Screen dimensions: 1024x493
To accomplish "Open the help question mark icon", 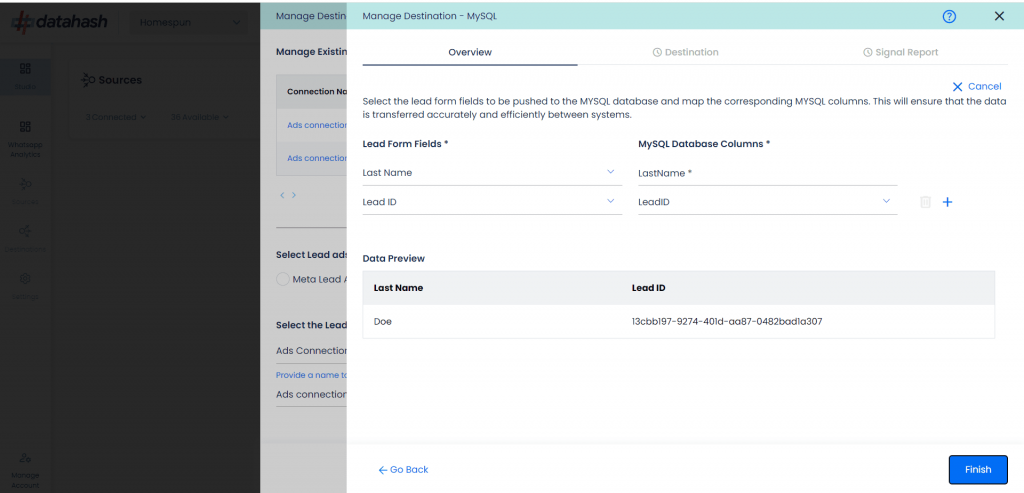I will click(x=949, y=16).
